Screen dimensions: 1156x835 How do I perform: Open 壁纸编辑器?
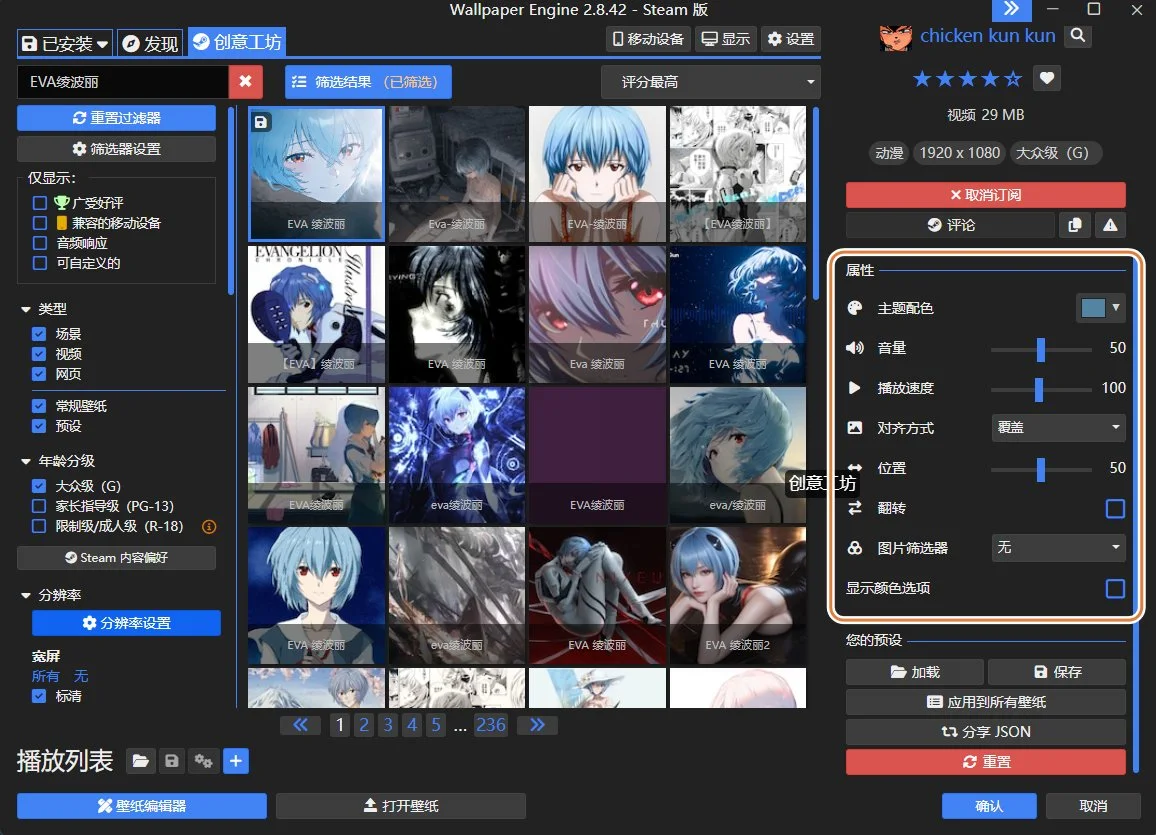pos(142,806)
